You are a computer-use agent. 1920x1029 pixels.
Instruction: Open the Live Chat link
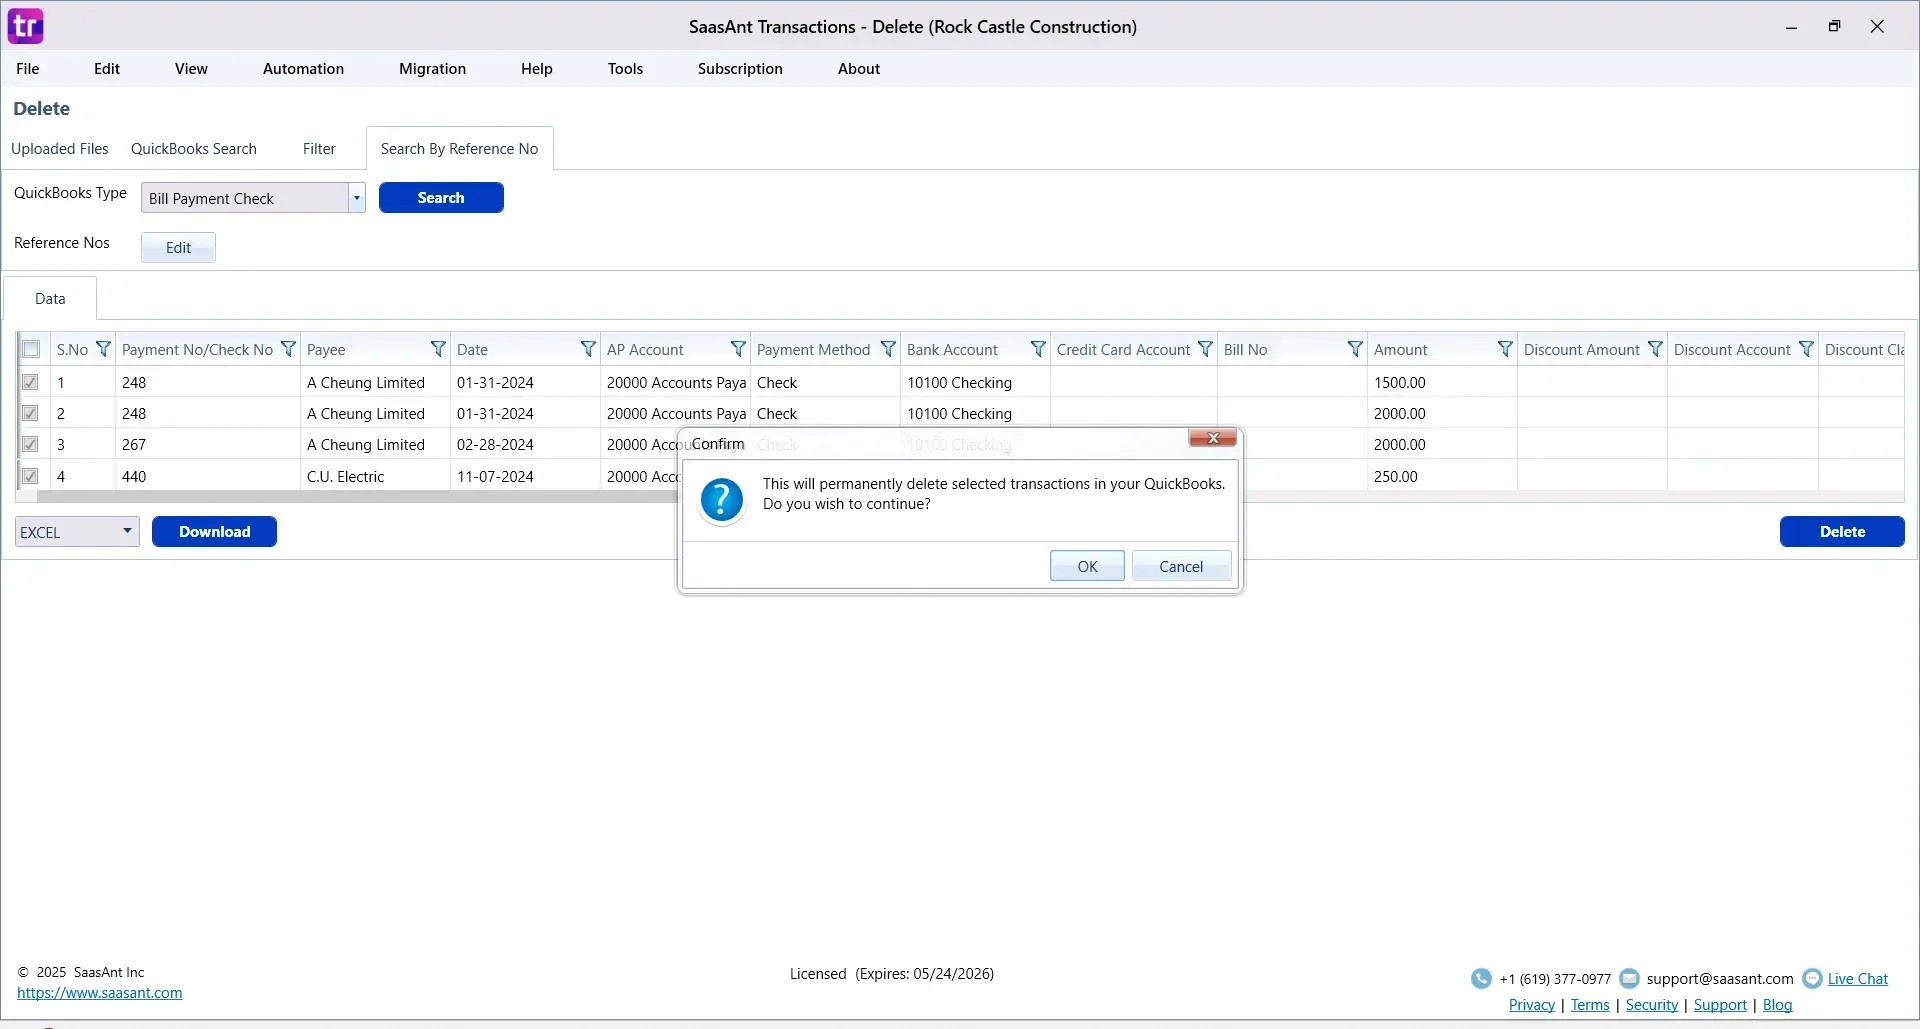[1858, 979]
